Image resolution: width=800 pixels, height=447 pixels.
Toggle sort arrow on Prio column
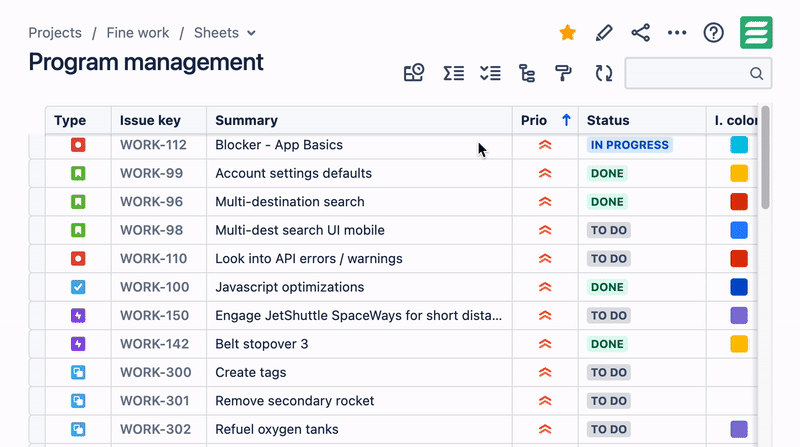click(x=566, y=120)
